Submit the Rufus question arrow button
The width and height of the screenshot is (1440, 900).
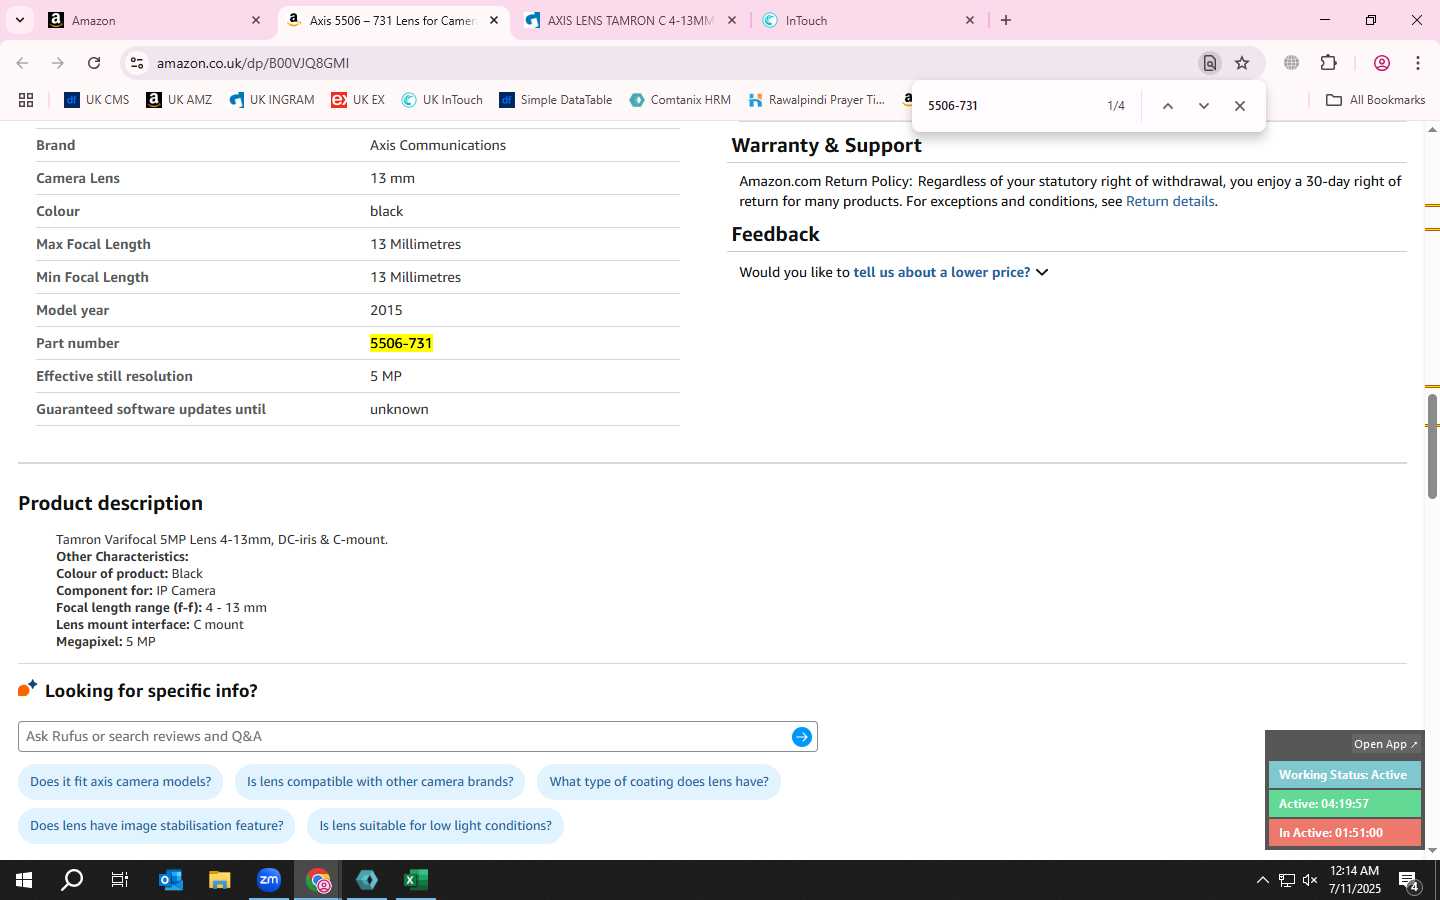(802, 737)
